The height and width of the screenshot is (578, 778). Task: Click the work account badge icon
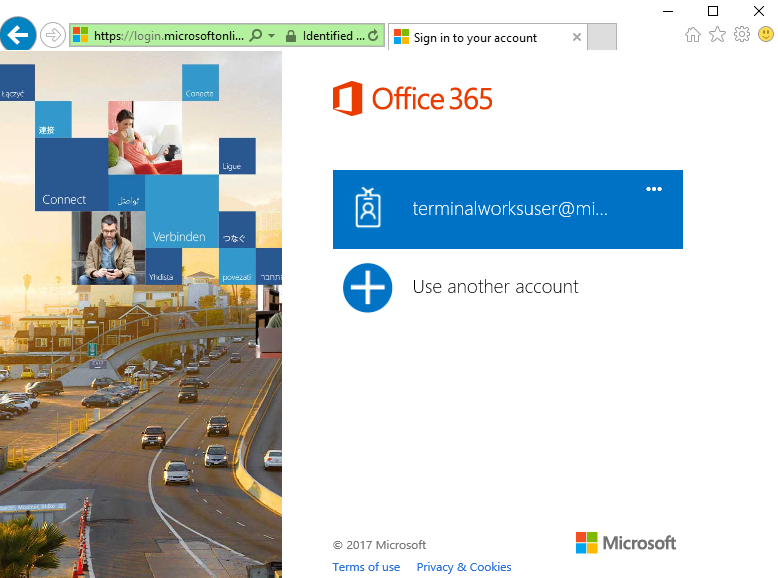click(x=368, y=207)
